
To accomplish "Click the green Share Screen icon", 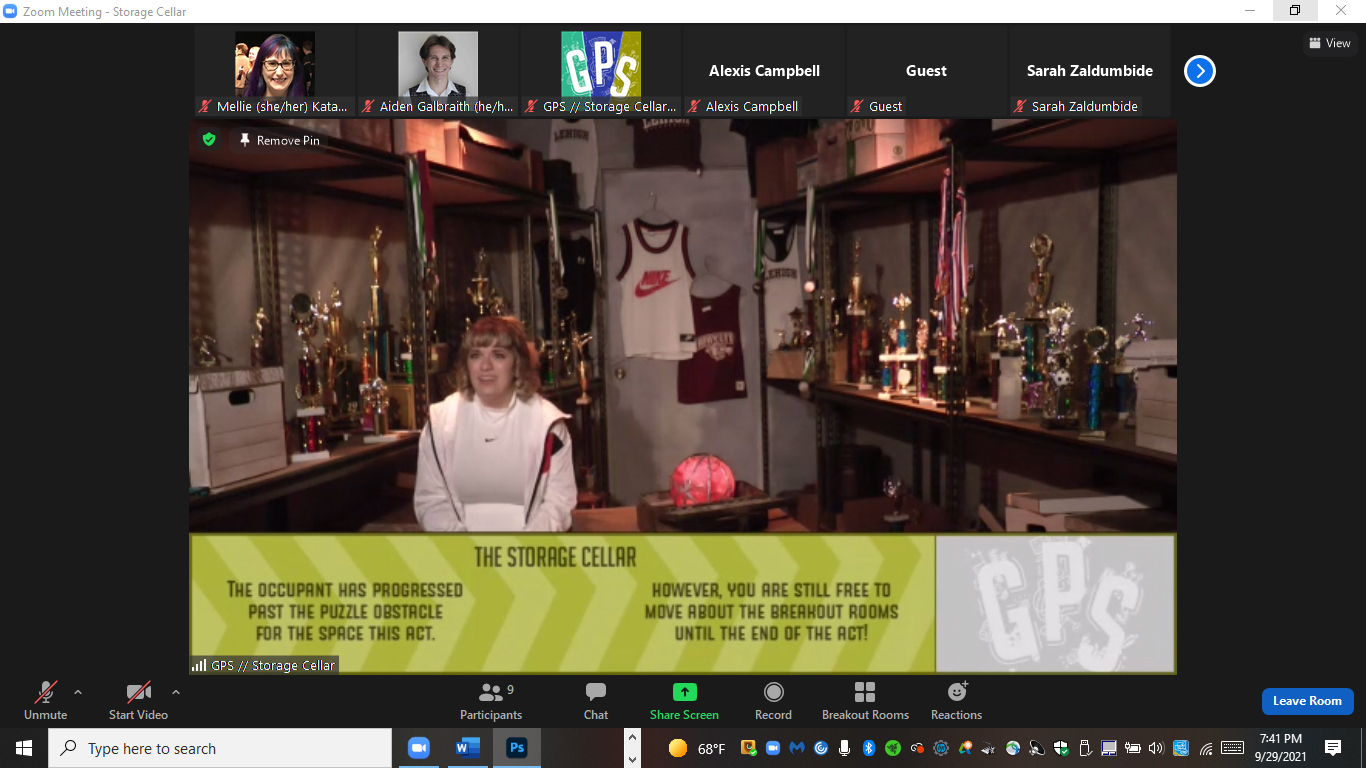I will pos(684,692).
